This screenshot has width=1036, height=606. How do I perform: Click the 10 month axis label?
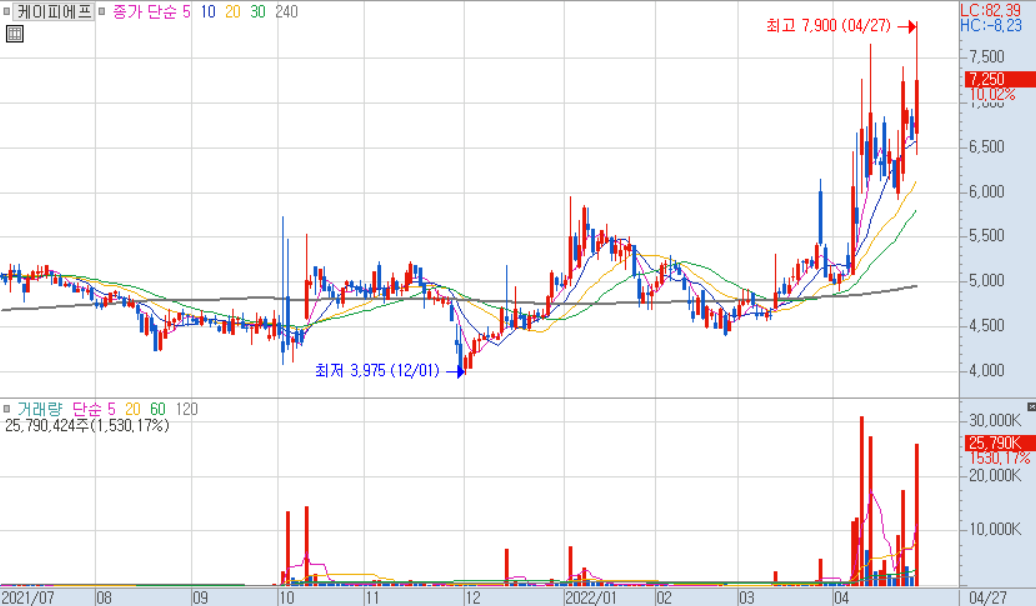pyautogui.click(x=286, y=598)
